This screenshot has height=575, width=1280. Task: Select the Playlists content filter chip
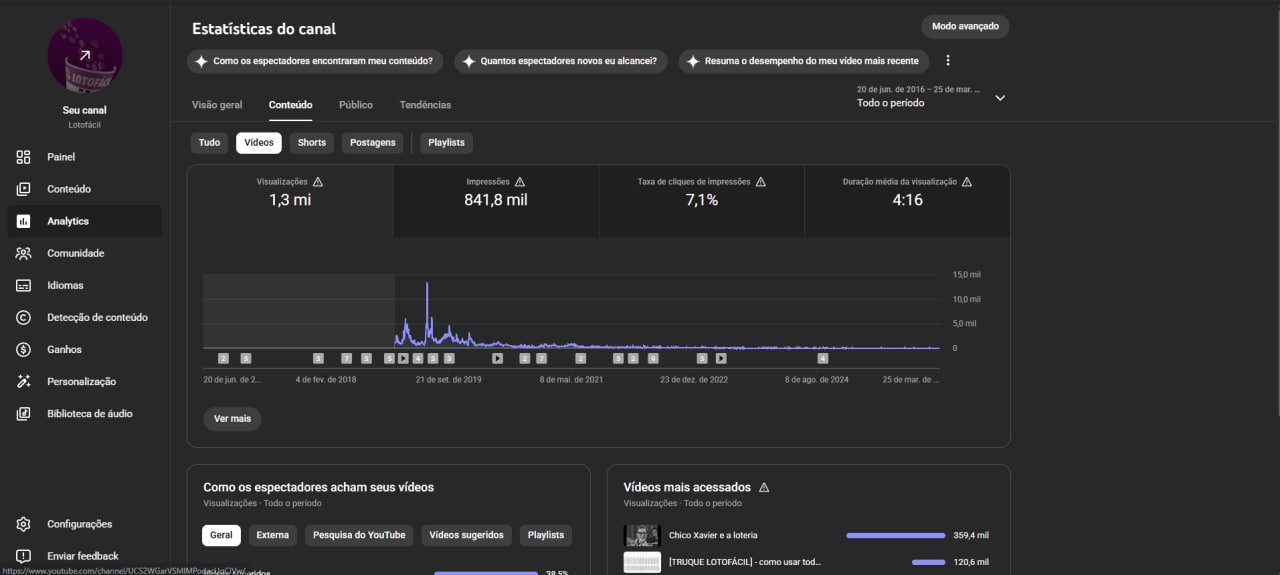pyautogui.click(x=446, y=142)
